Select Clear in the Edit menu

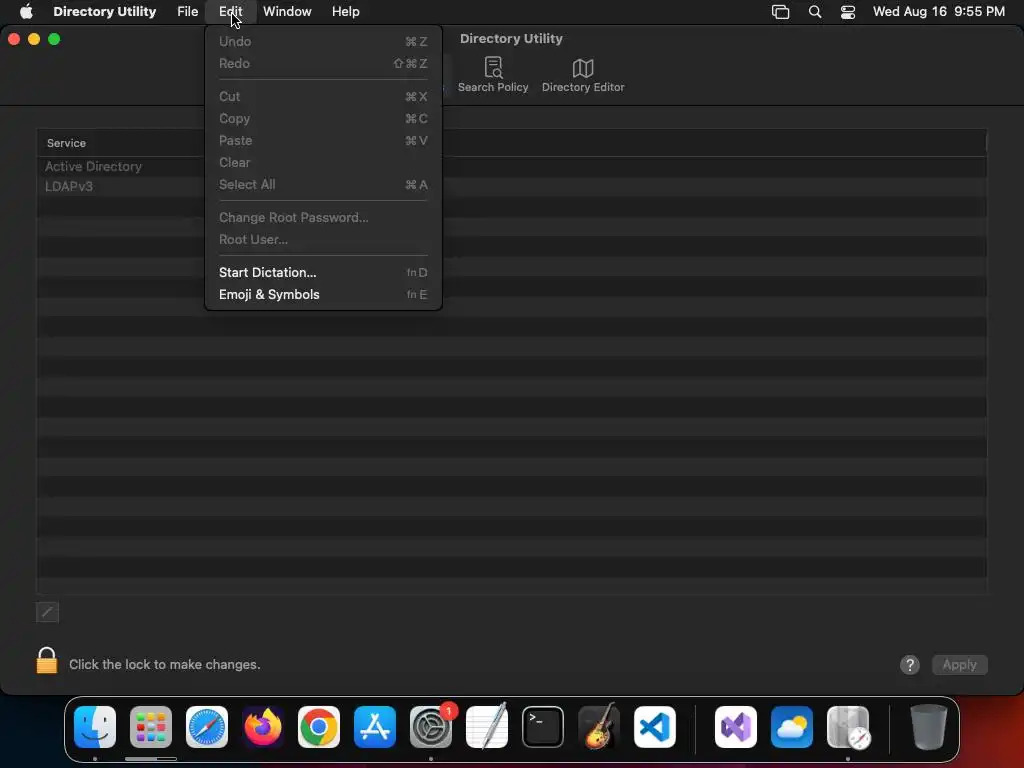point(323,163)
